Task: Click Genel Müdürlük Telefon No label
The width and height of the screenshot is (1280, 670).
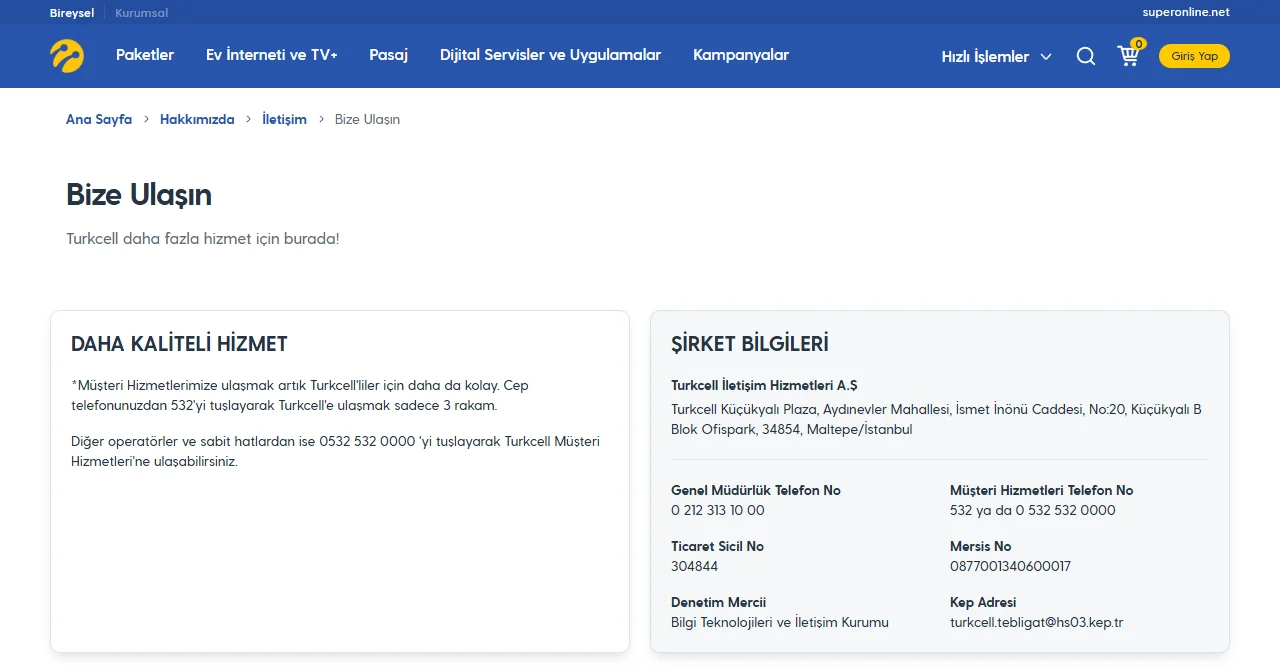Action: (x=756, y=490)
